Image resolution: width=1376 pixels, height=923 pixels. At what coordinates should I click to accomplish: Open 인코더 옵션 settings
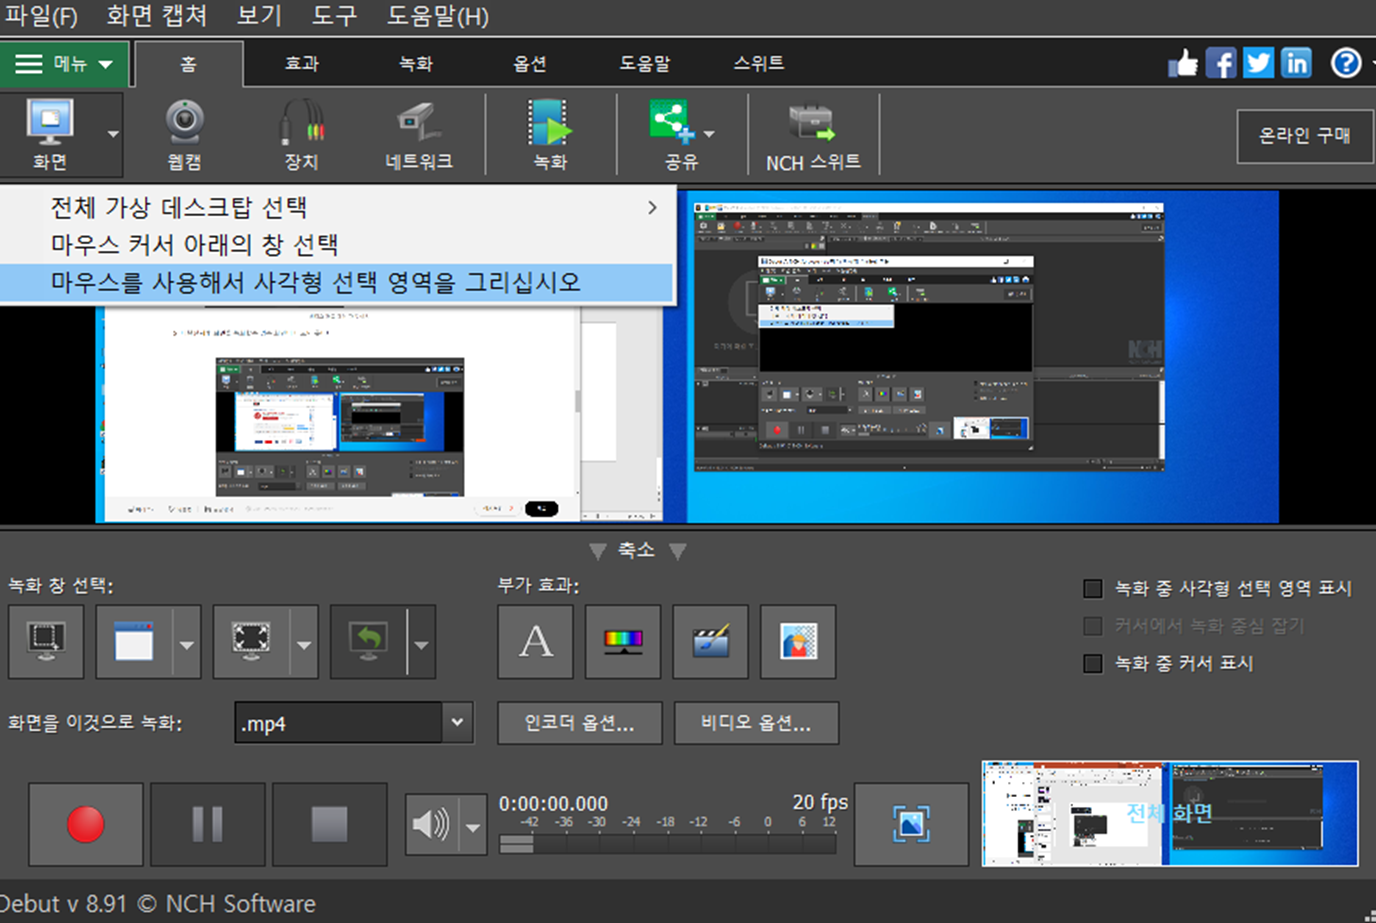point(579,722)
